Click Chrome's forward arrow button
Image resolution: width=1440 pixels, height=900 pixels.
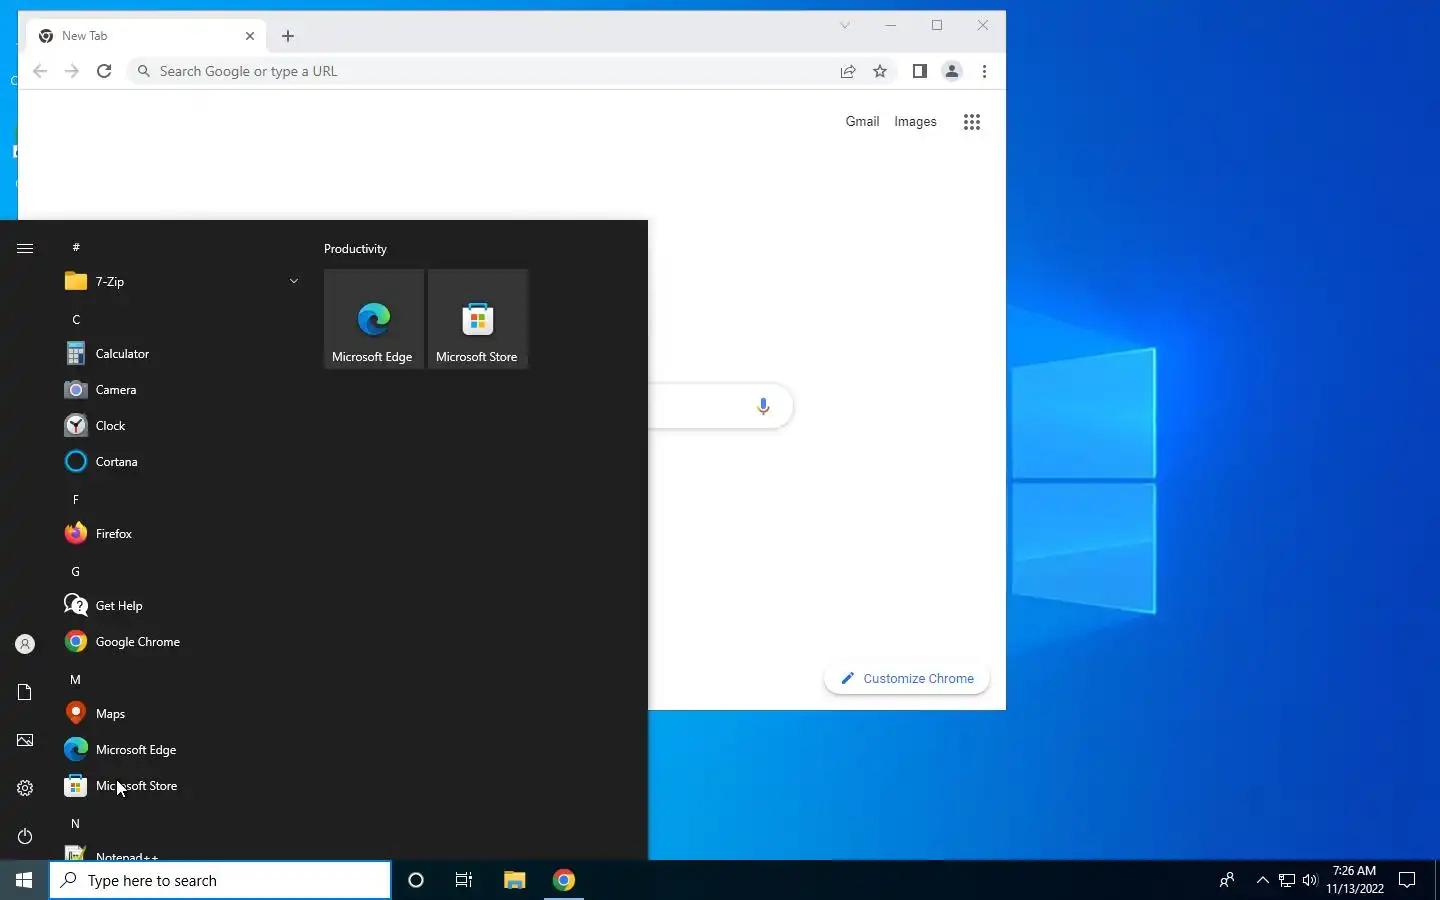coord(72,71)
